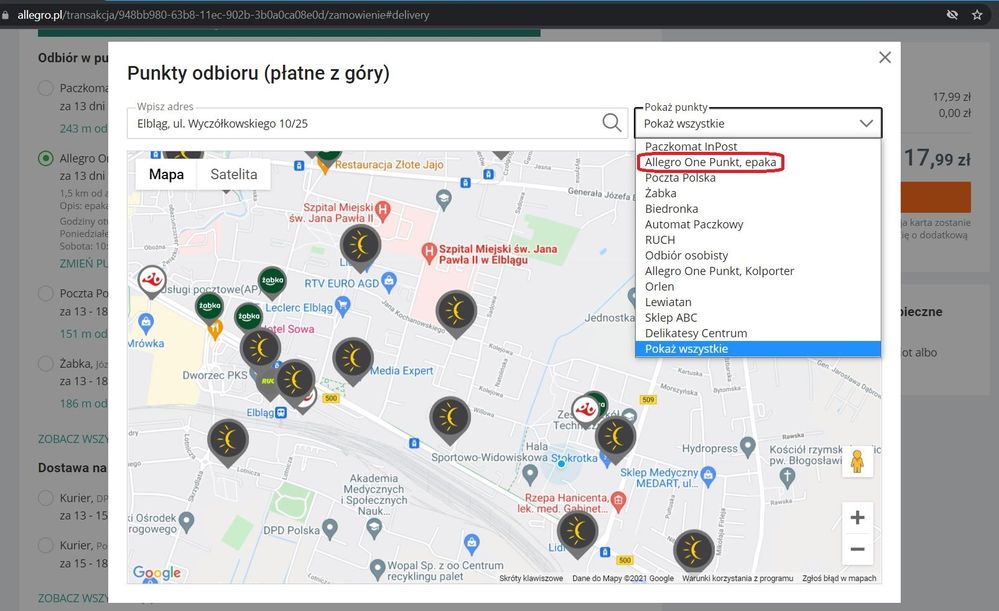Bookmark page with browser star icon

[x=977, y=15]
